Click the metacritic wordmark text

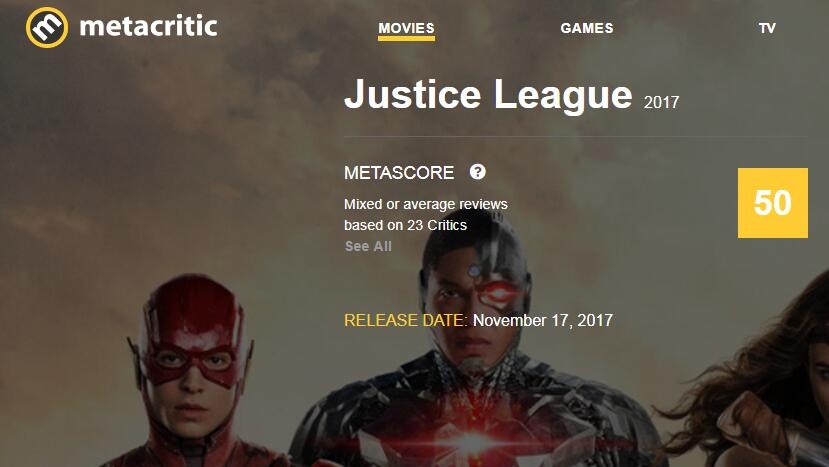pos(149,26)
